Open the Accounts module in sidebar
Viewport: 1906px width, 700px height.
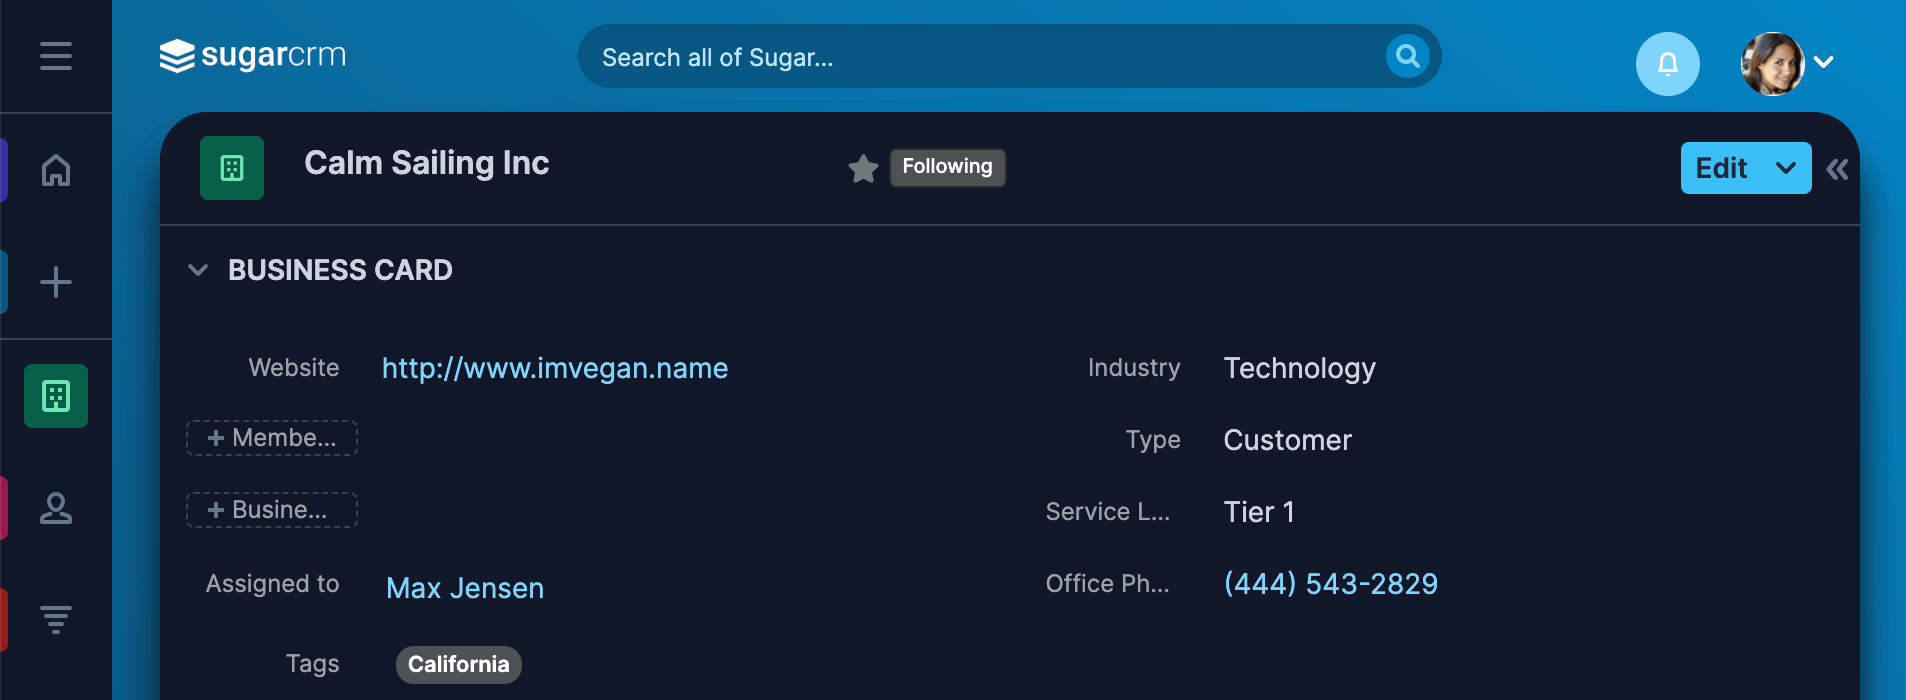pyautogui.click(x=56, y=396)
